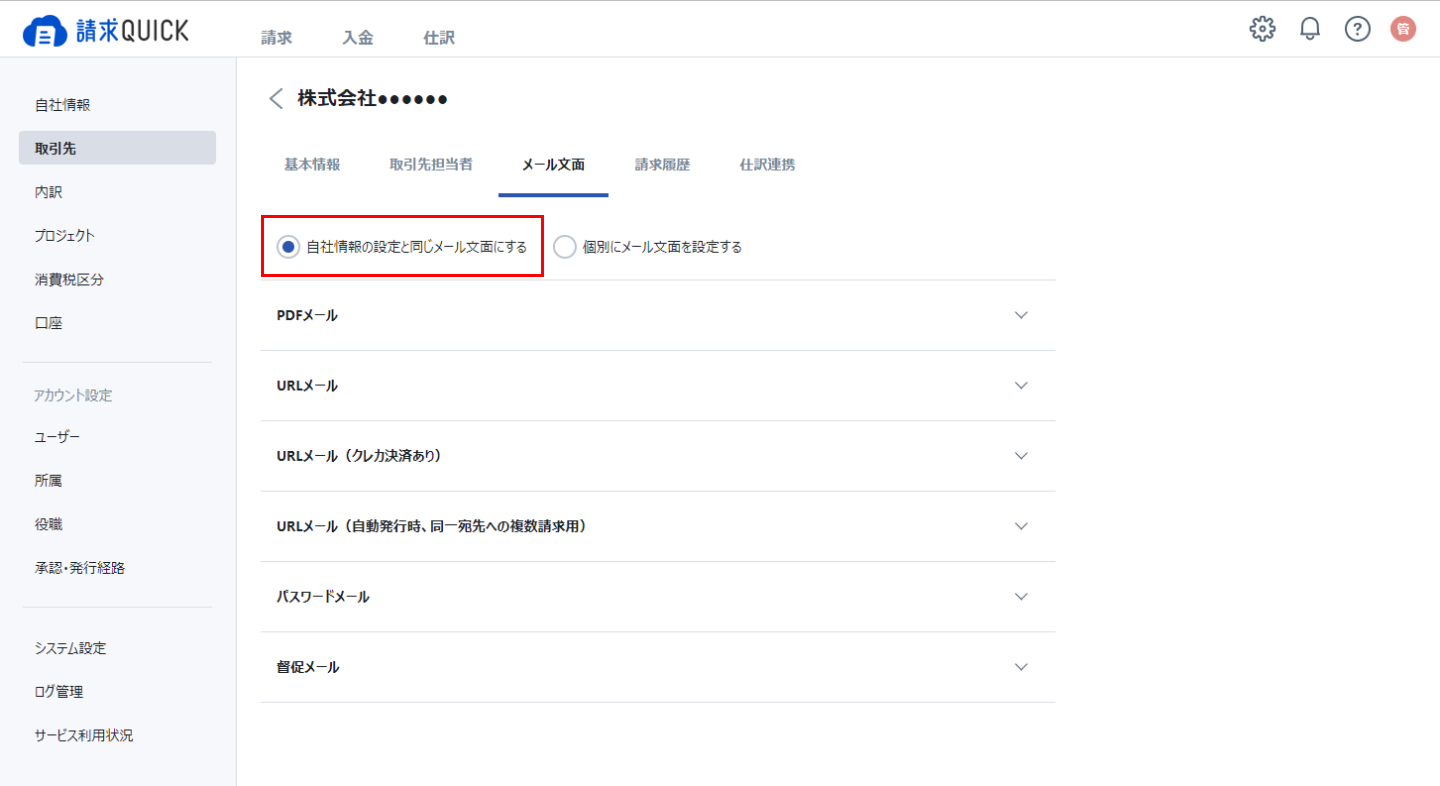
Task: Open ログ管理 in the sidebar
Action: tap(58, 692)
